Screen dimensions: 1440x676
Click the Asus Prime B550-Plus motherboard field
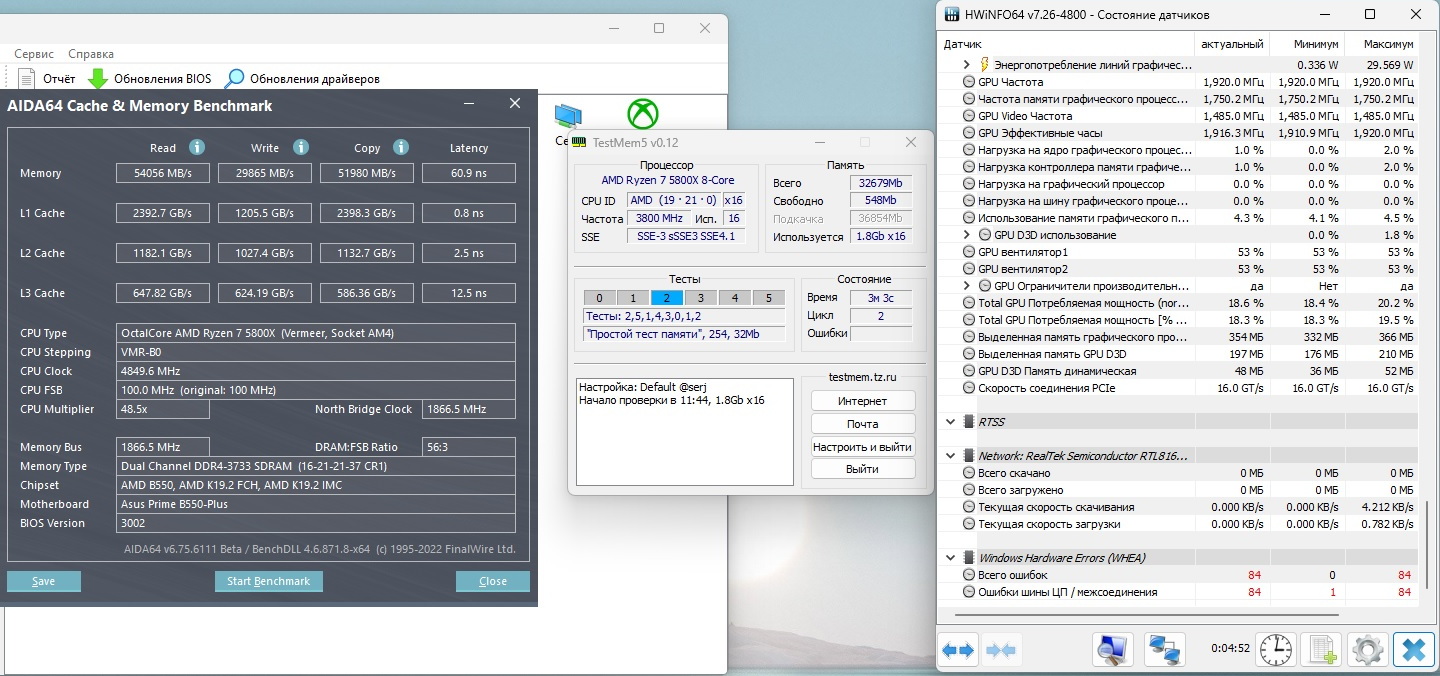click(x=317, y=504)
